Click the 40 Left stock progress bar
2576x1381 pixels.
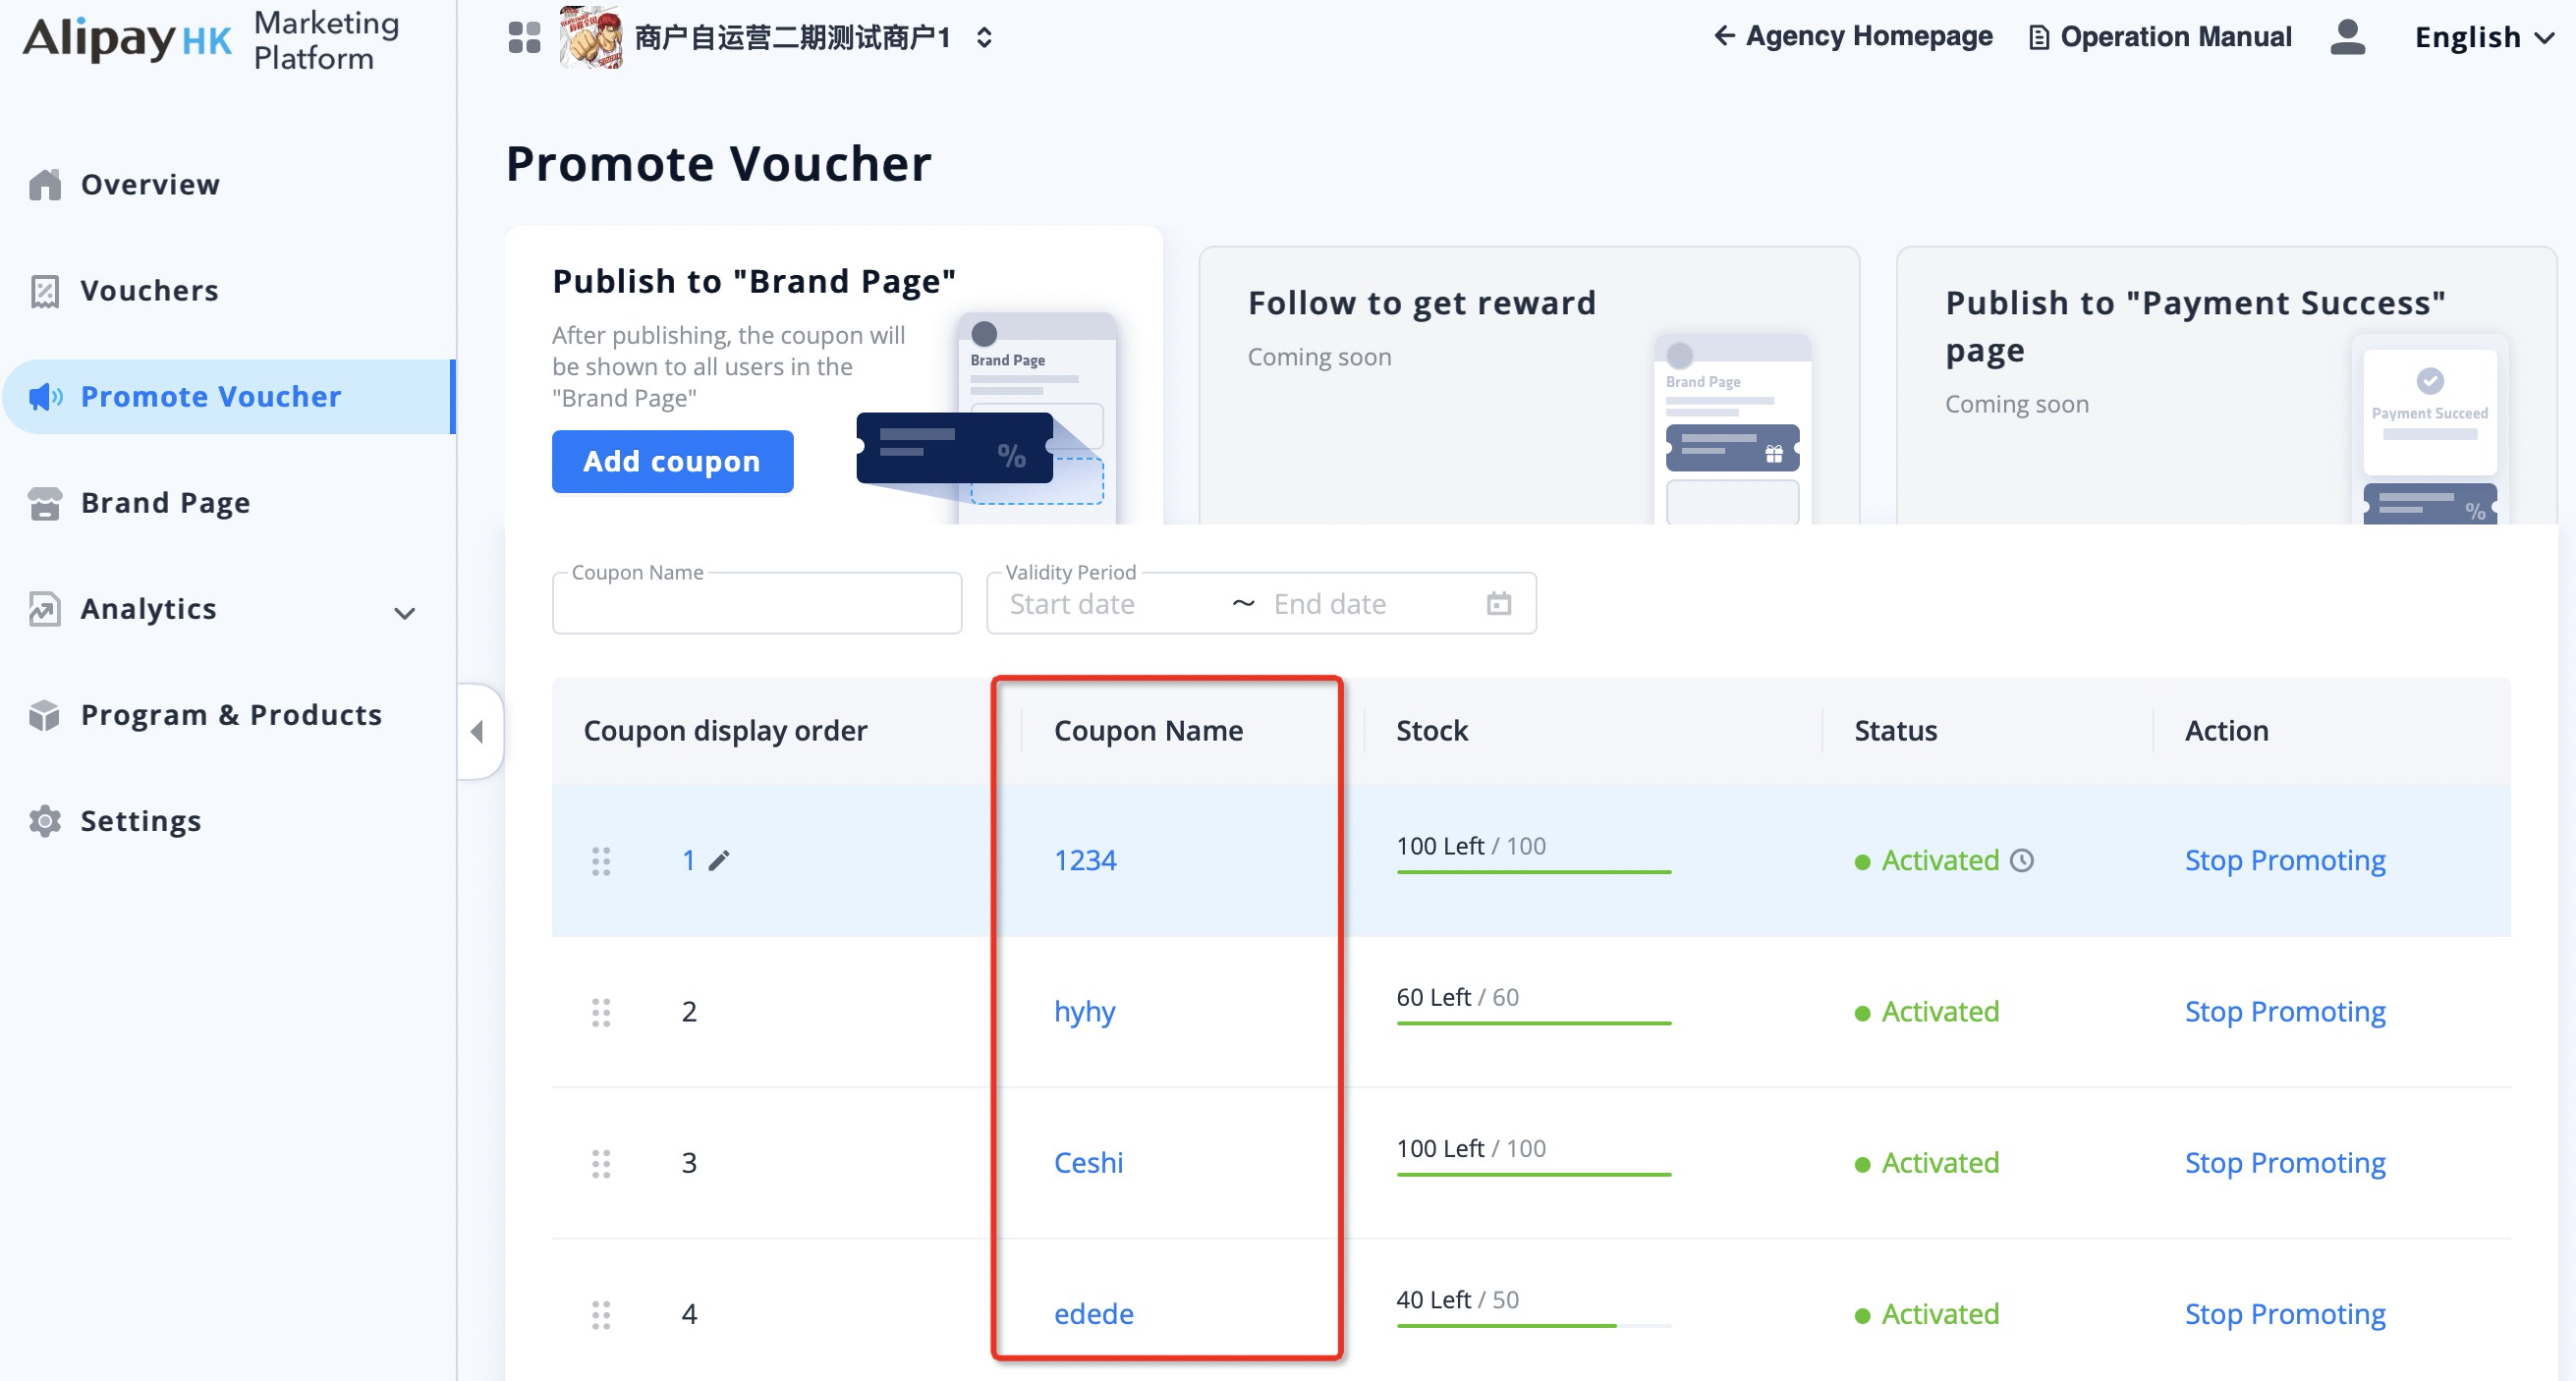[x=1532, y=1325]
